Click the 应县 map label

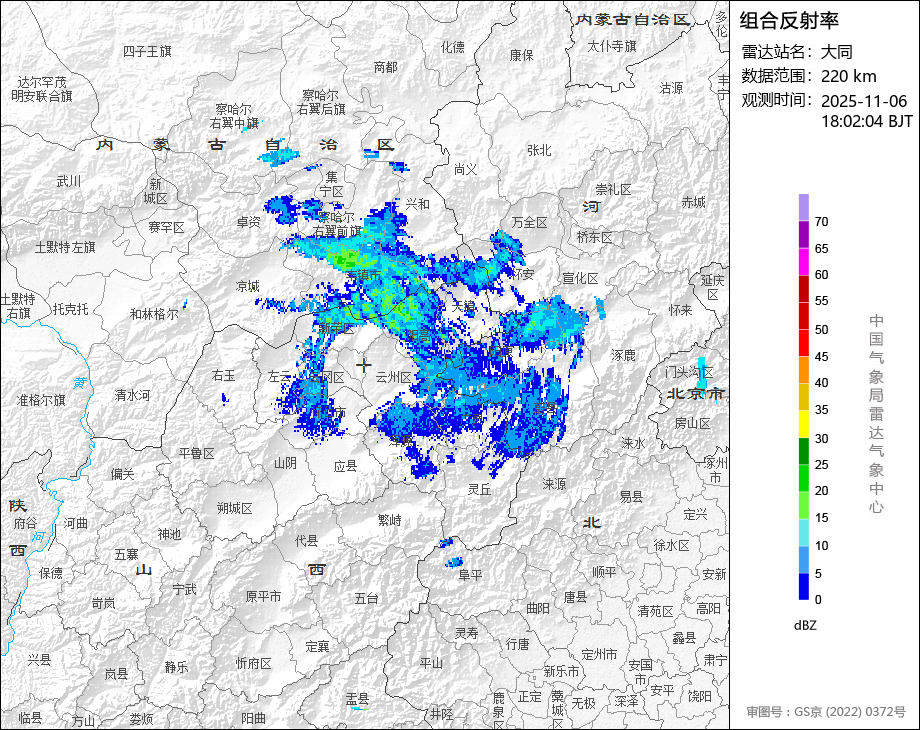click(x=345, y=467)
